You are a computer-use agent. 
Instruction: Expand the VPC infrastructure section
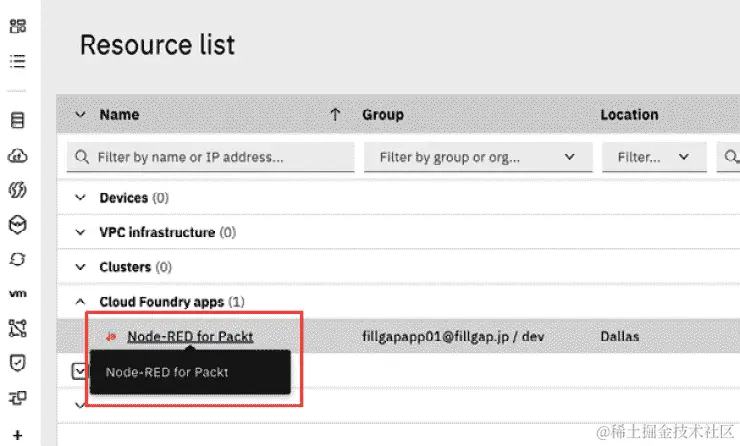coord(80,232)
